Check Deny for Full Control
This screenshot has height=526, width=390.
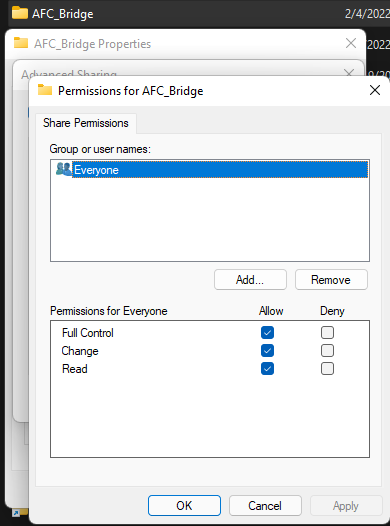click(327, 332)
